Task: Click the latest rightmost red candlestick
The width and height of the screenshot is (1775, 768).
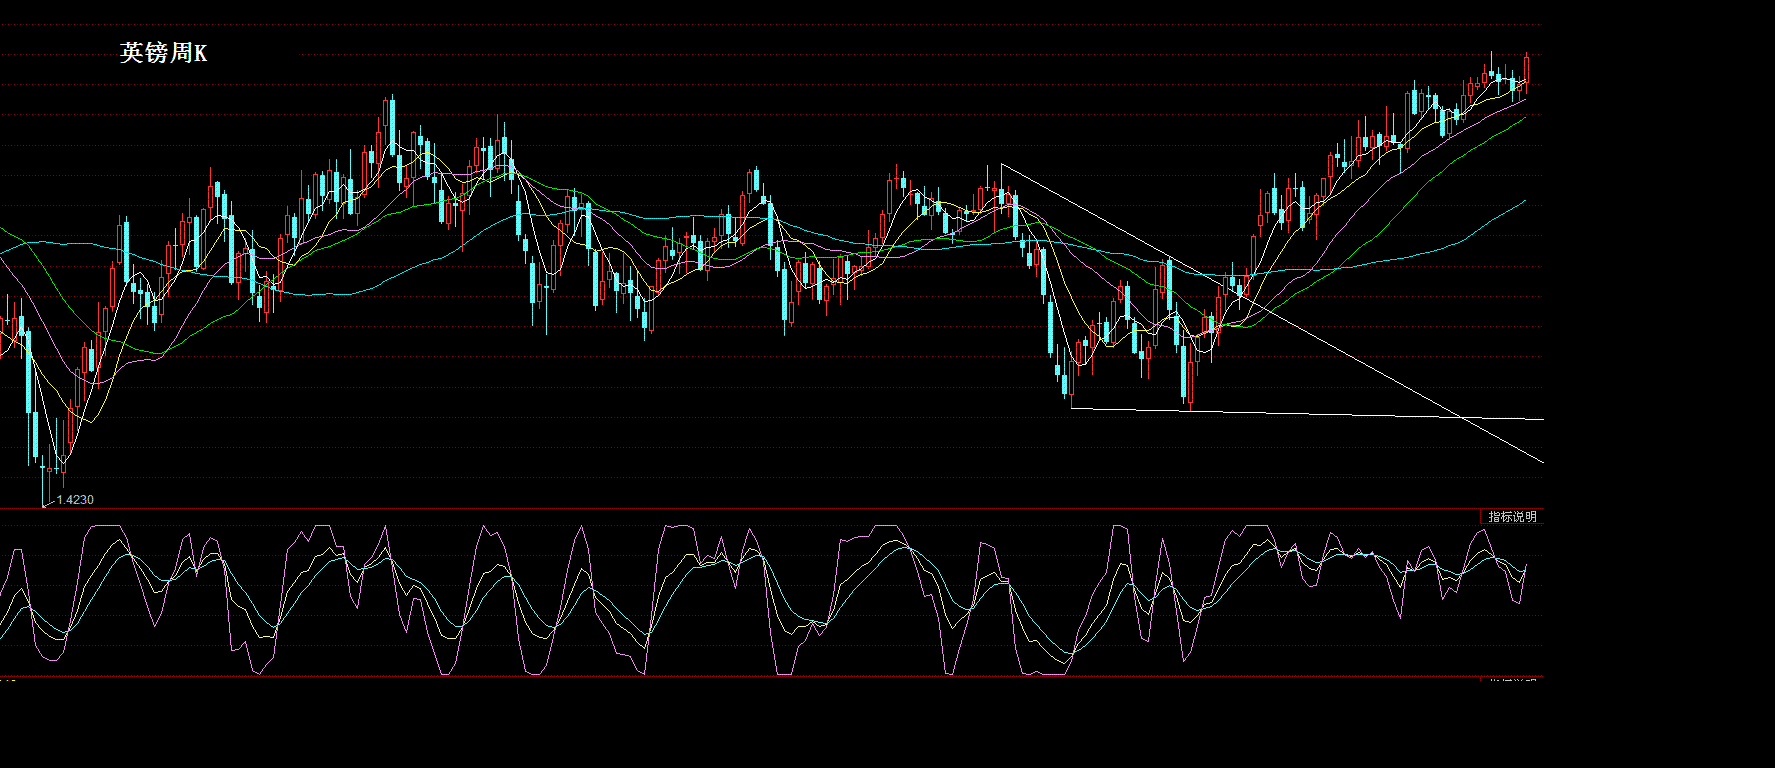Action: 1526,72
